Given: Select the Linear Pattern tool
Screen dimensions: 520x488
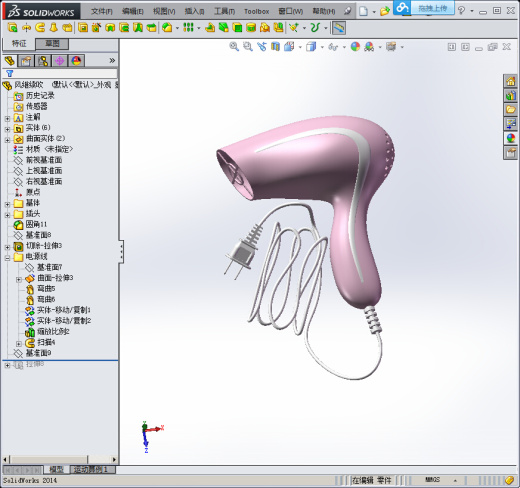Looking at the screenshot, I should point(188,28).
